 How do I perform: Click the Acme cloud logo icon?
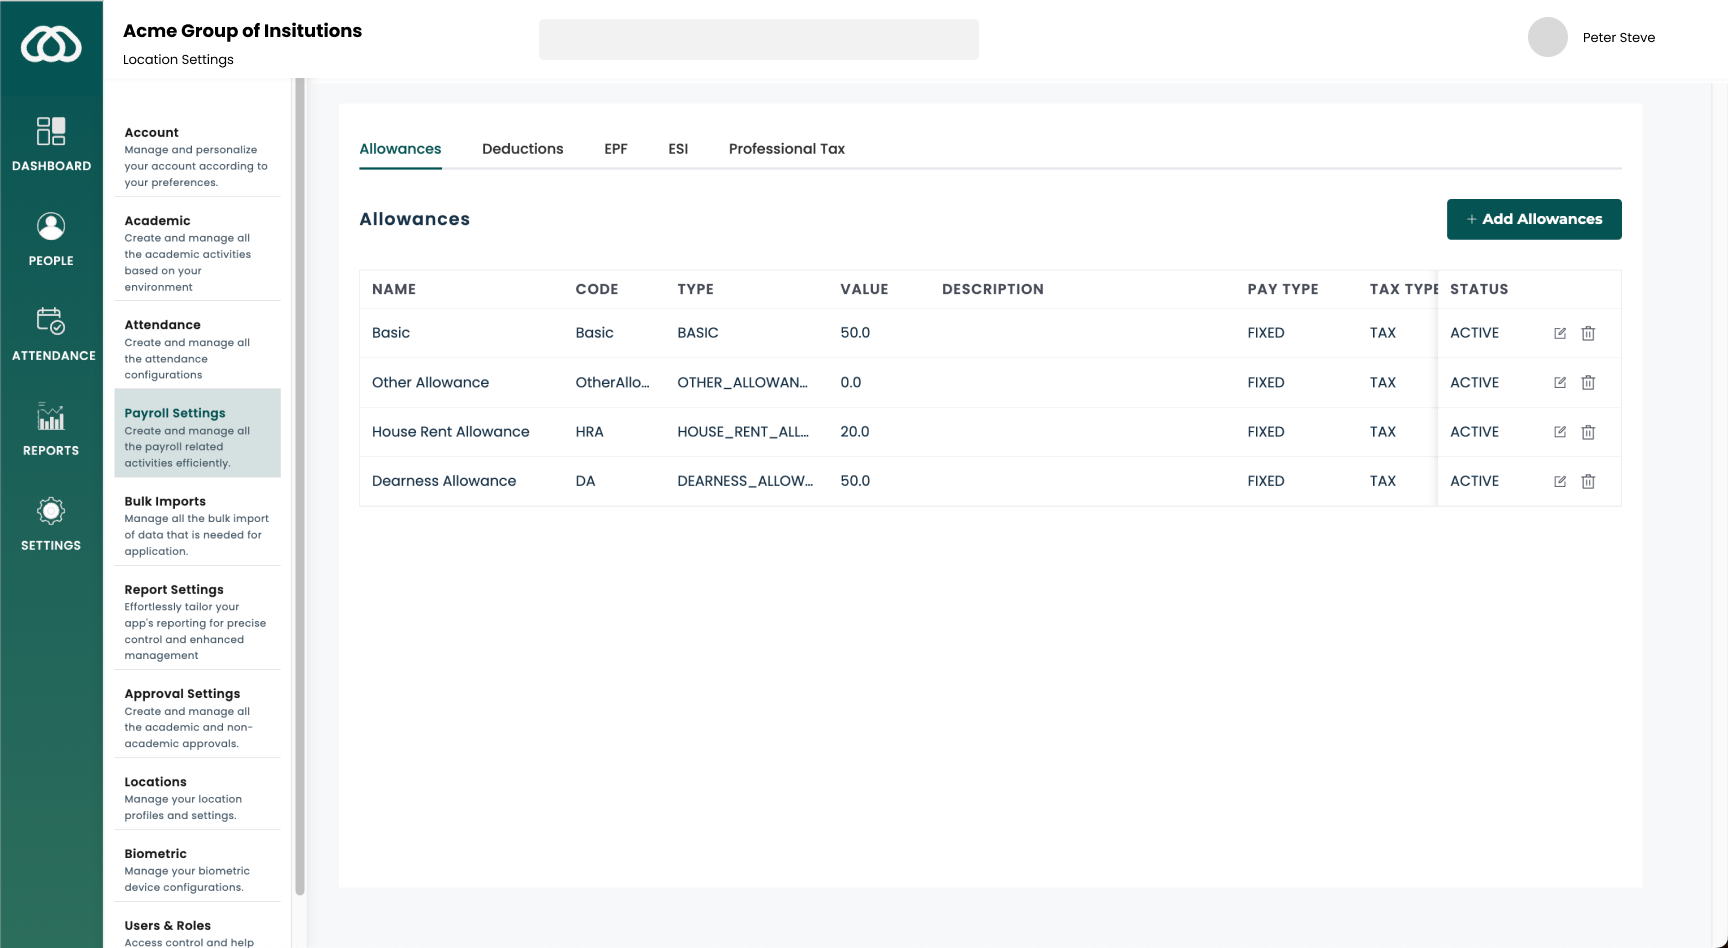(x=51, y=45)
